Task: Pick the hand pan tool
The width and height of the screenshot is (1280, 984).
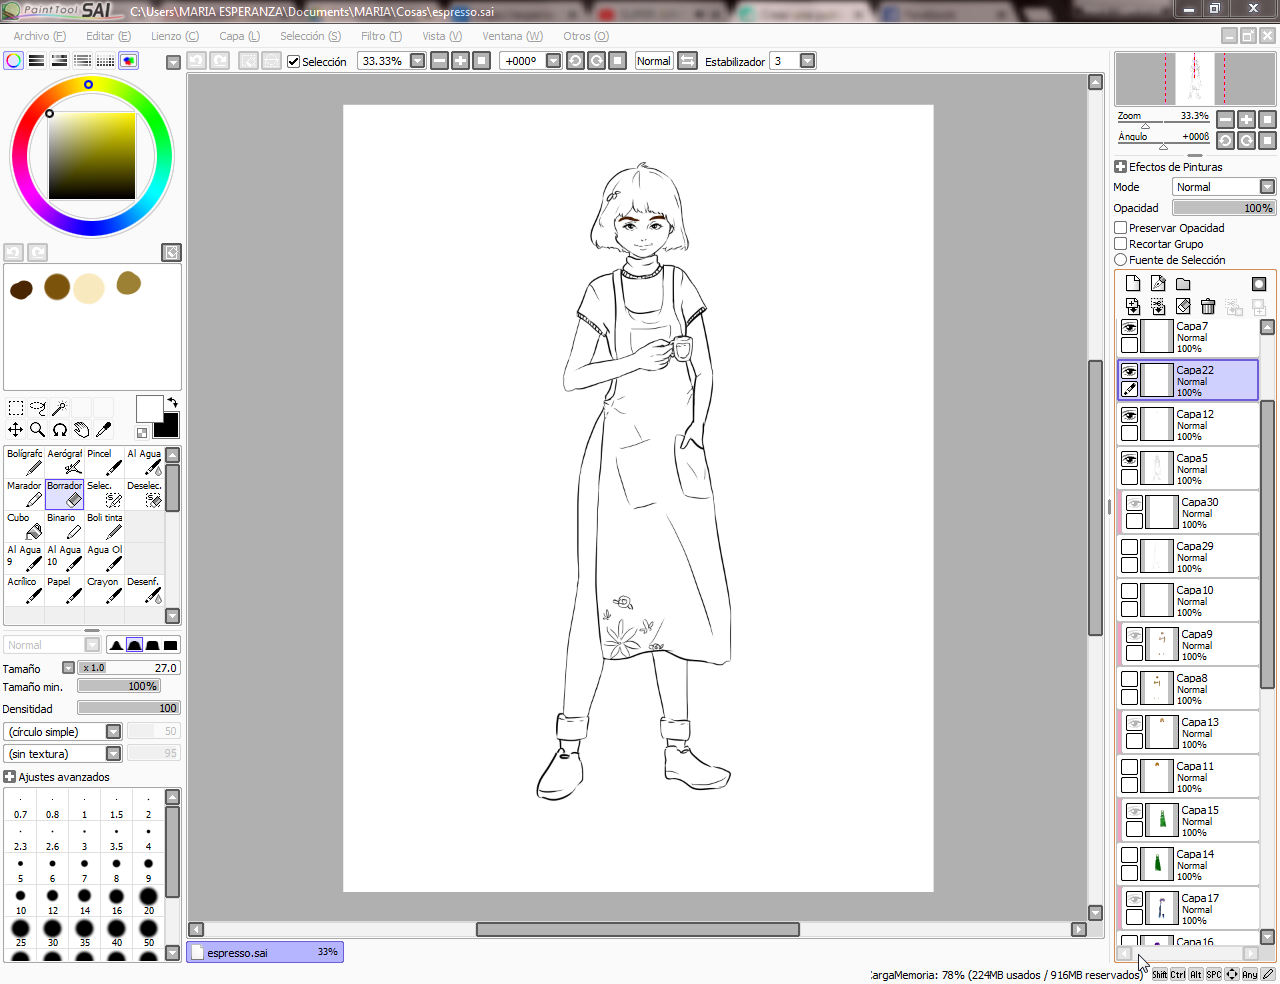Action: [82, 430]
